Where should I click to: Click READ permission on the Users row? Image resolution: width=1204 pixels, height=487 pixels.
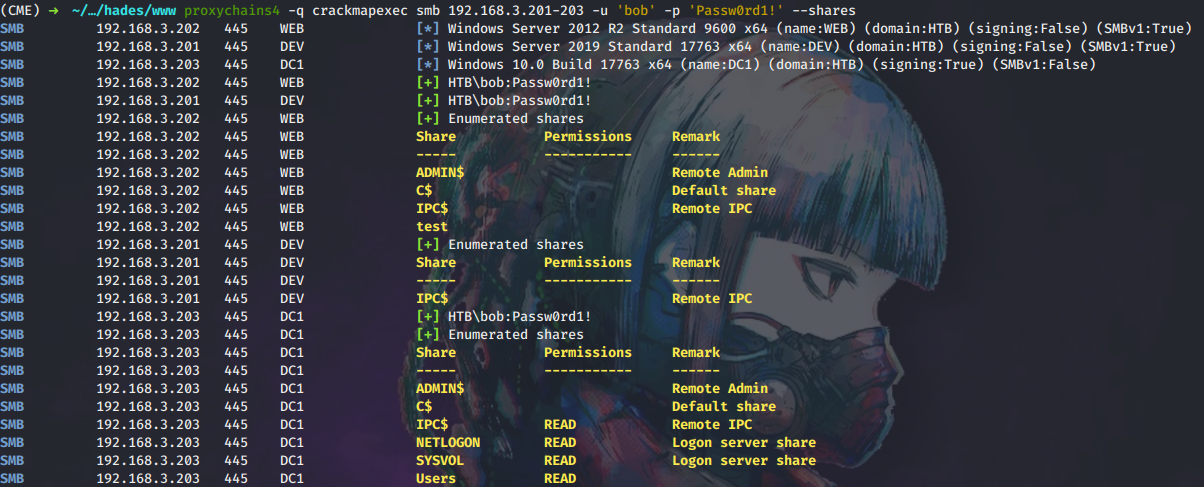[560, 478]
